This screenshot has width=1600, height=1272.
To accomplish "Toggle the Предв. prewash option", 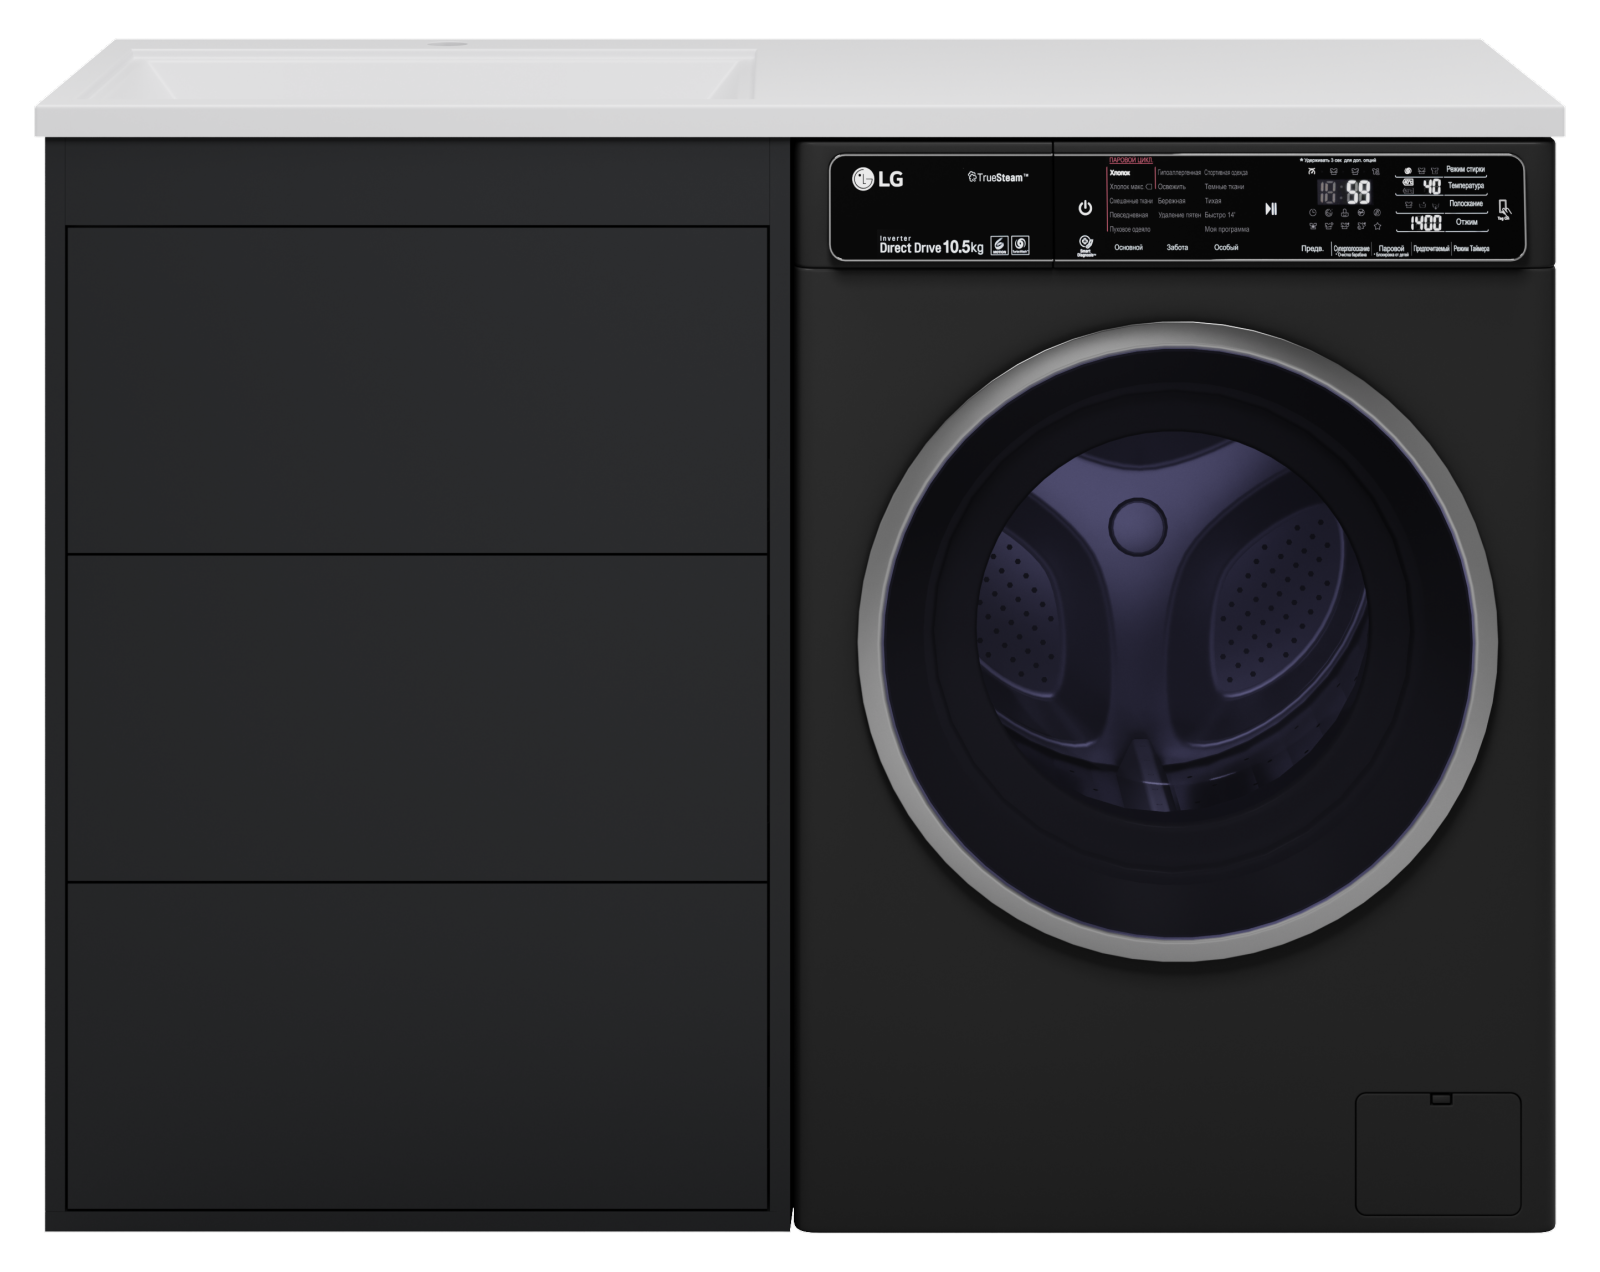I will [1312, 249].
